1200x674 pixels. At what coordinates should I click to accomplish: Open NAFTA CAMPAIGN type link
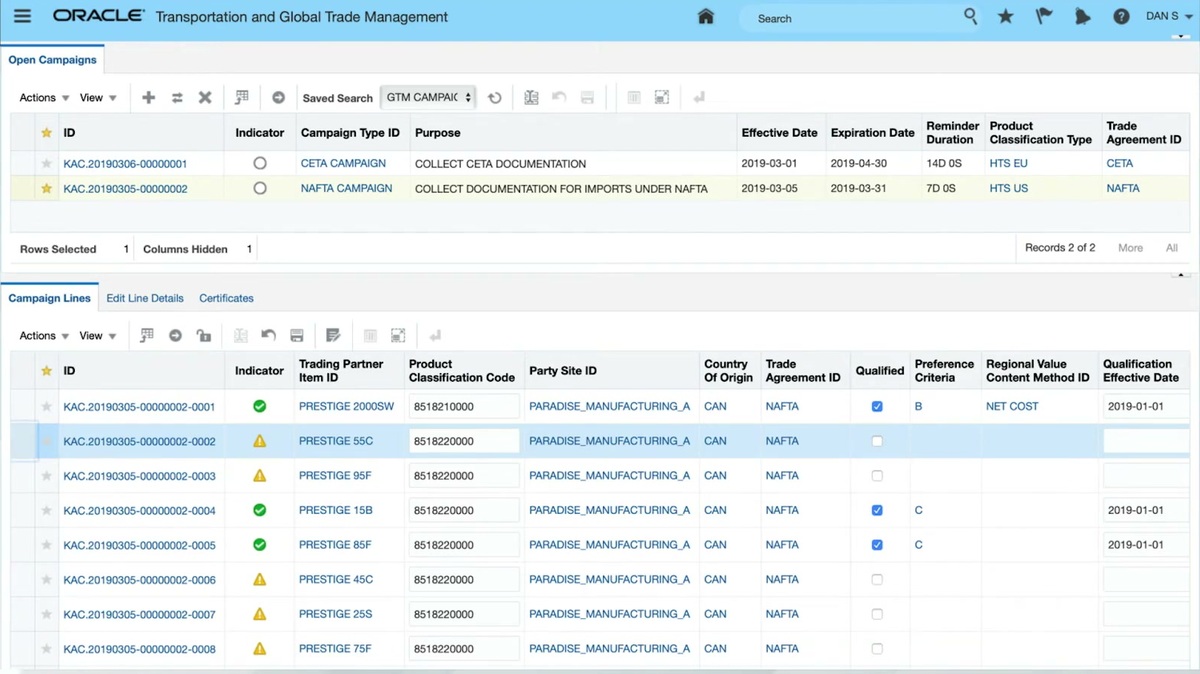pos(346,188)
